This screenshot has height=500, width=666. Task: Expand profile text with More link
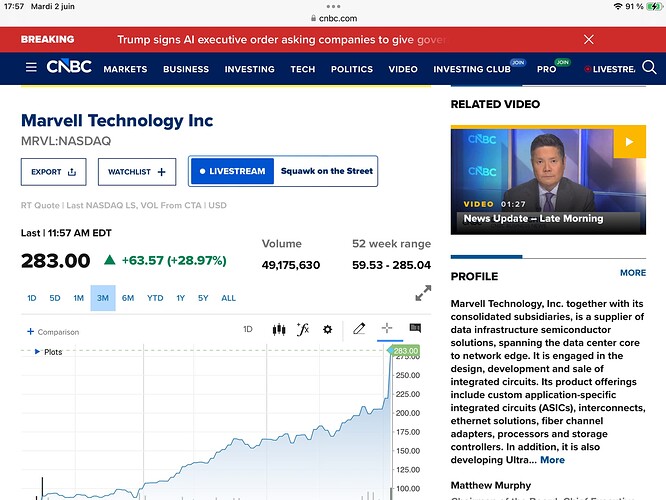coord(552,460)
